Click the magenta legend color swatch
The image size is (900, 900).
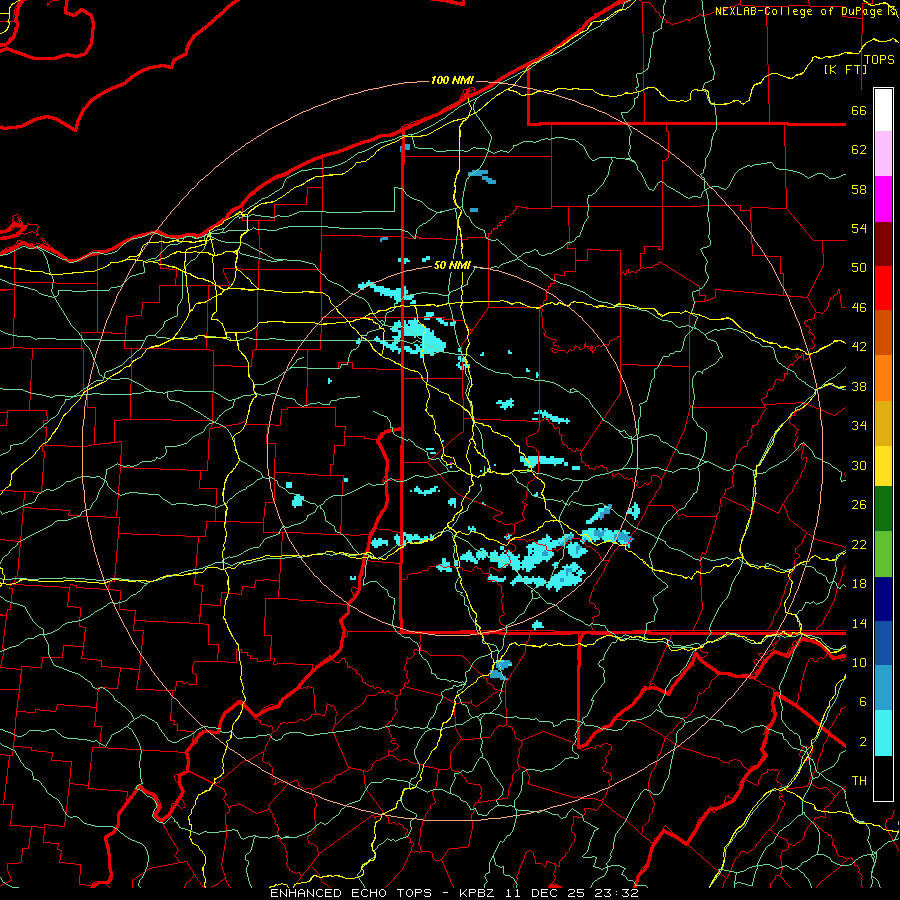click(x=883, y=199)
